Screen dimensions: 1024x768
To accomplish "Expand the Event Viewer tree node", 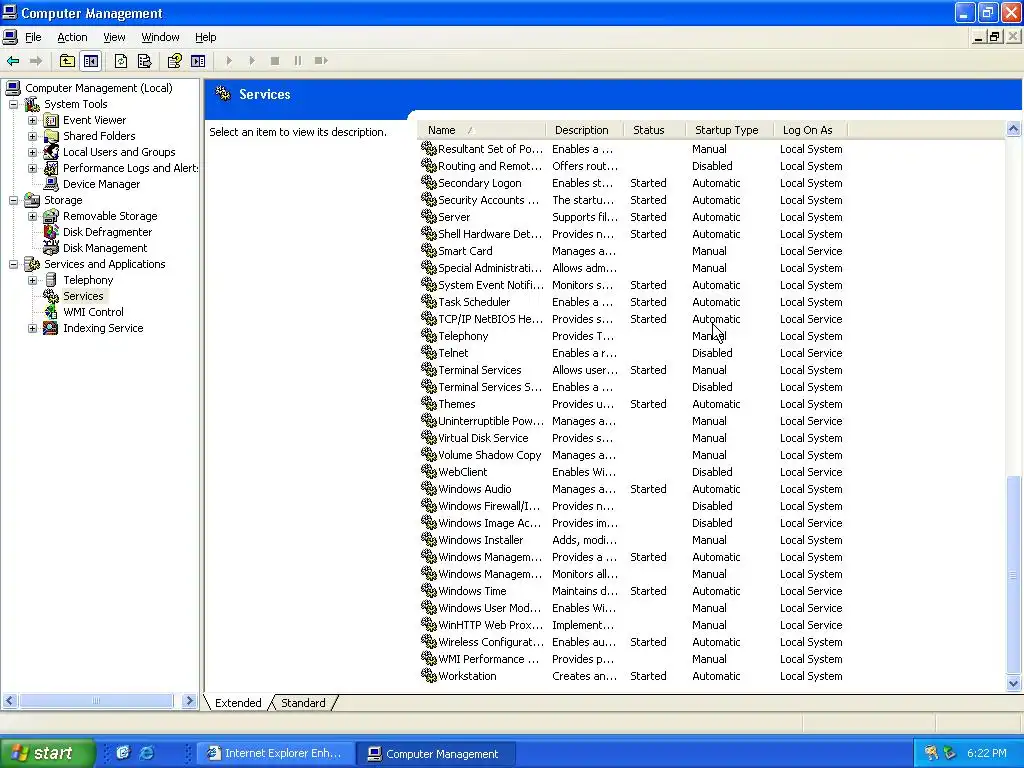I will click(x=32, y=120).
